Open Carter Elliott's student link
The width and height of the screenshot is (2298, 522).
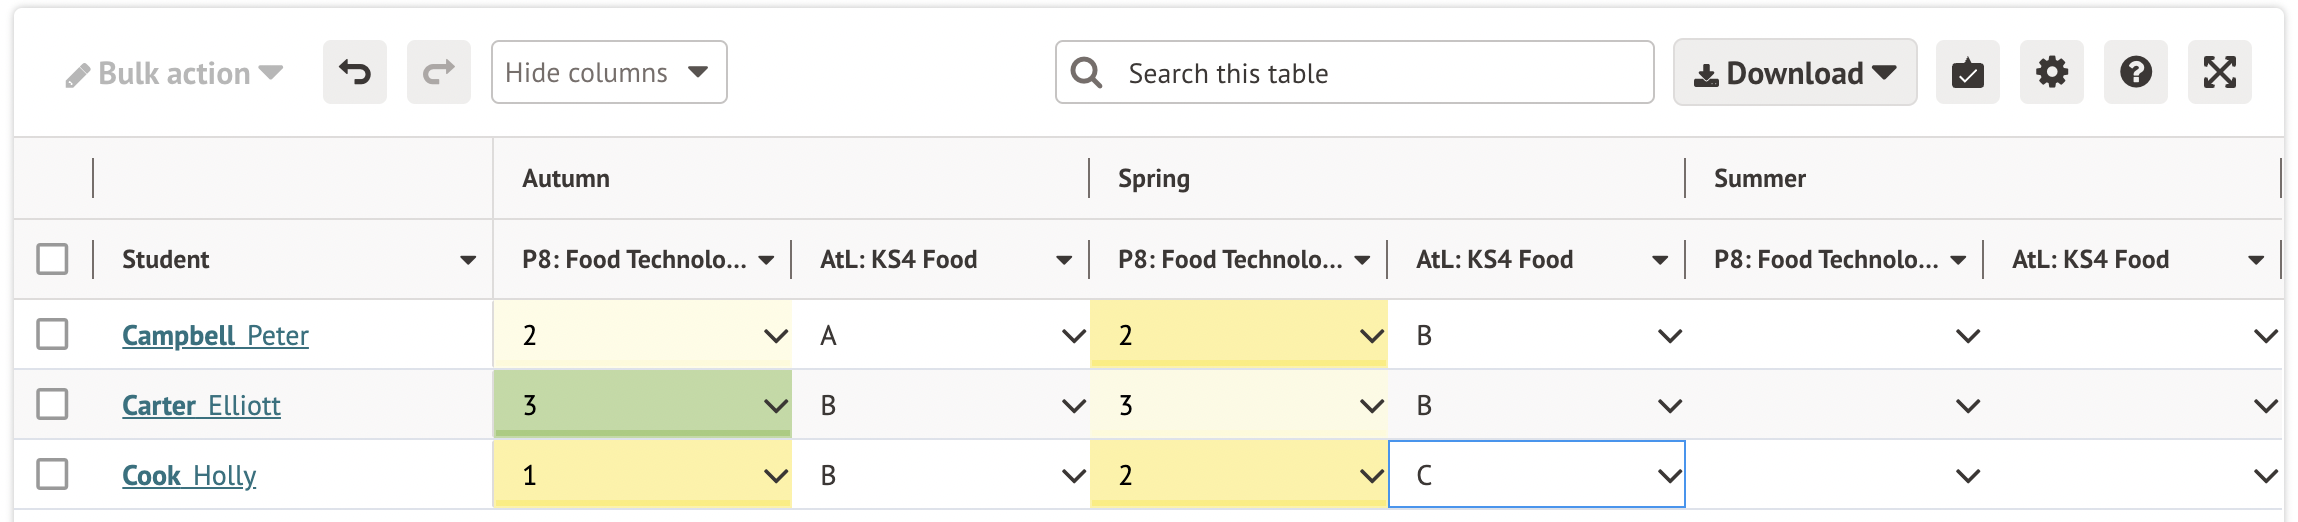pyautogui.click(x=201, y=405)
